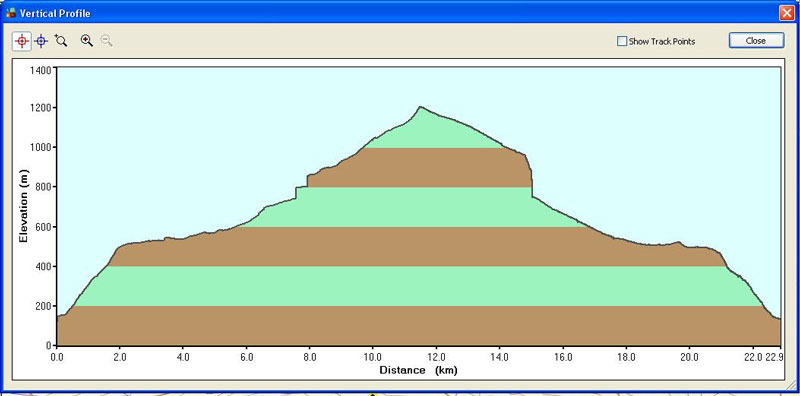Click the 1400 elevation axis value
The image size is (800, 396).
click(41, 69)
